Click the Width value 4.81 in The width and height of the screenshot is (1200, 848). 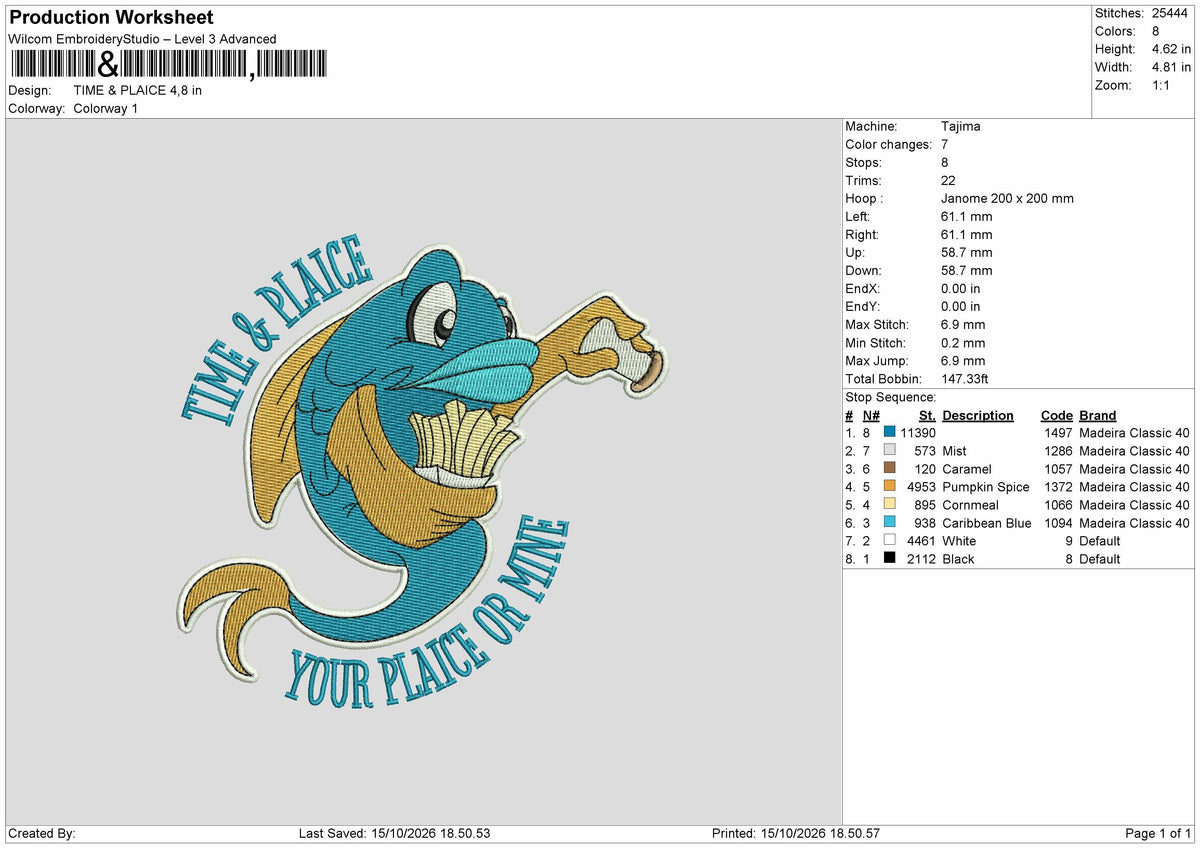pos(1171,67)
